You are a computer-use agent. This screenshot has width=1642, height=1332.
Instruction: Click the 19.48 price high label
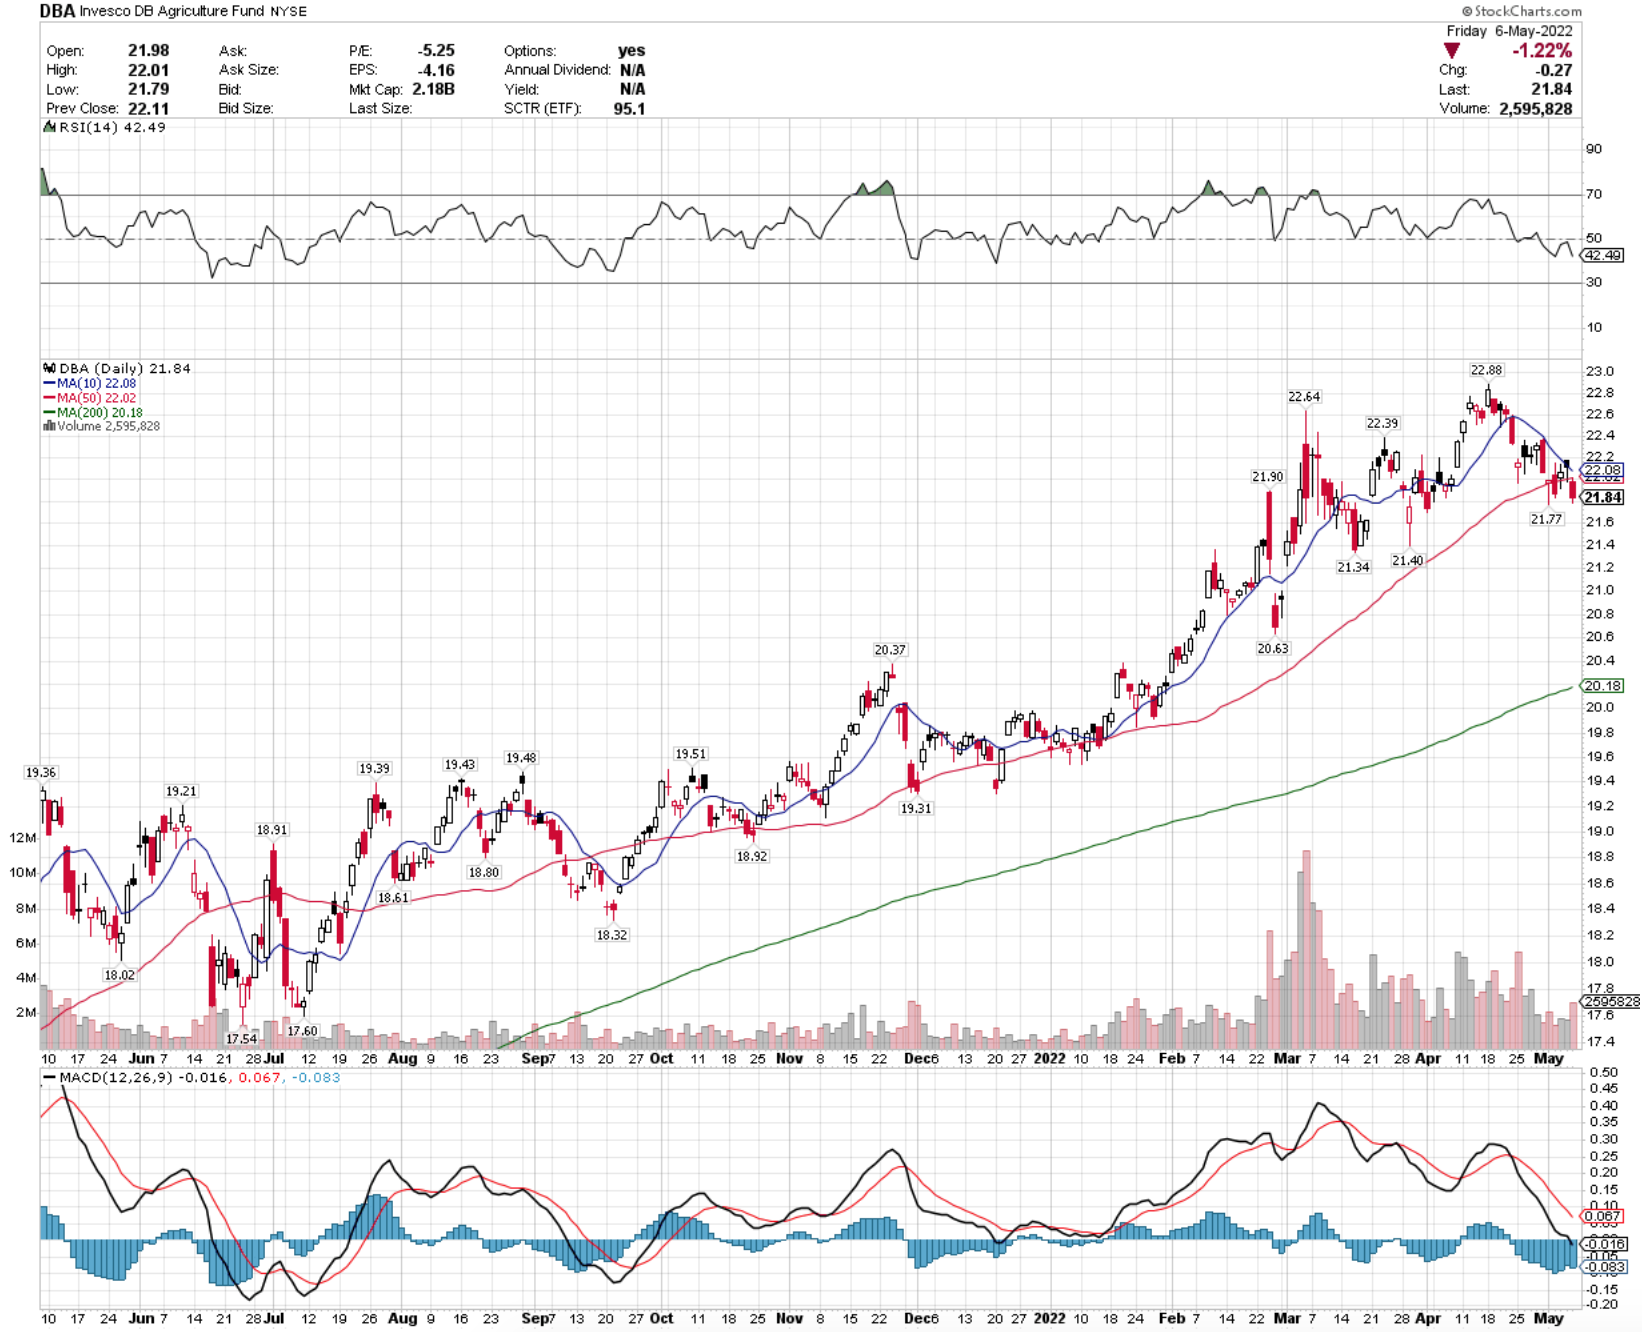coord(520,758)
